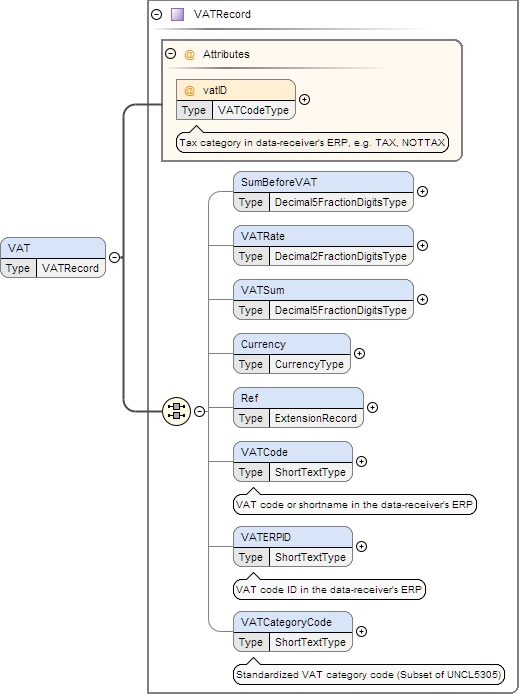
Task: Expand the vatID attribute details
Action: point(305,100)
